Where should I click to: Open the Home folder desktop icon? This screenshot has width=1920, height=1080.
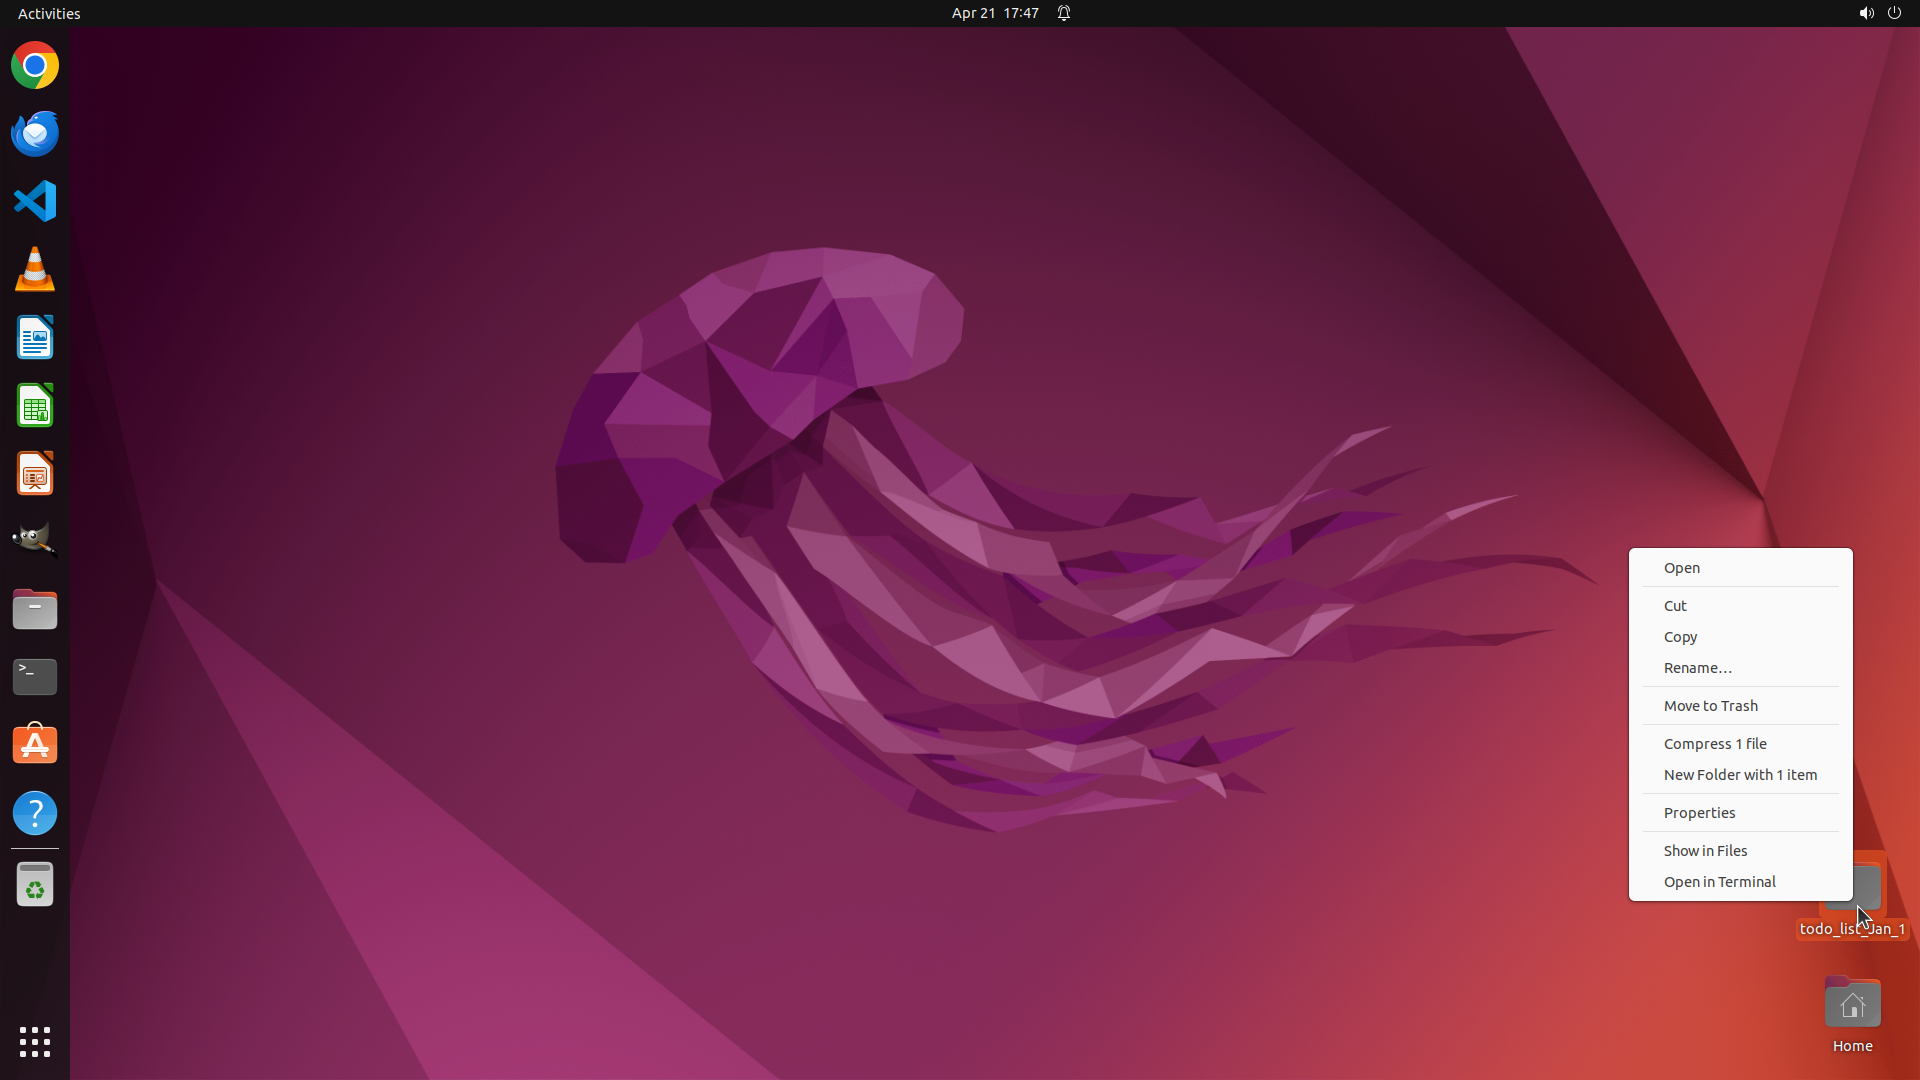point(1852,1006)
